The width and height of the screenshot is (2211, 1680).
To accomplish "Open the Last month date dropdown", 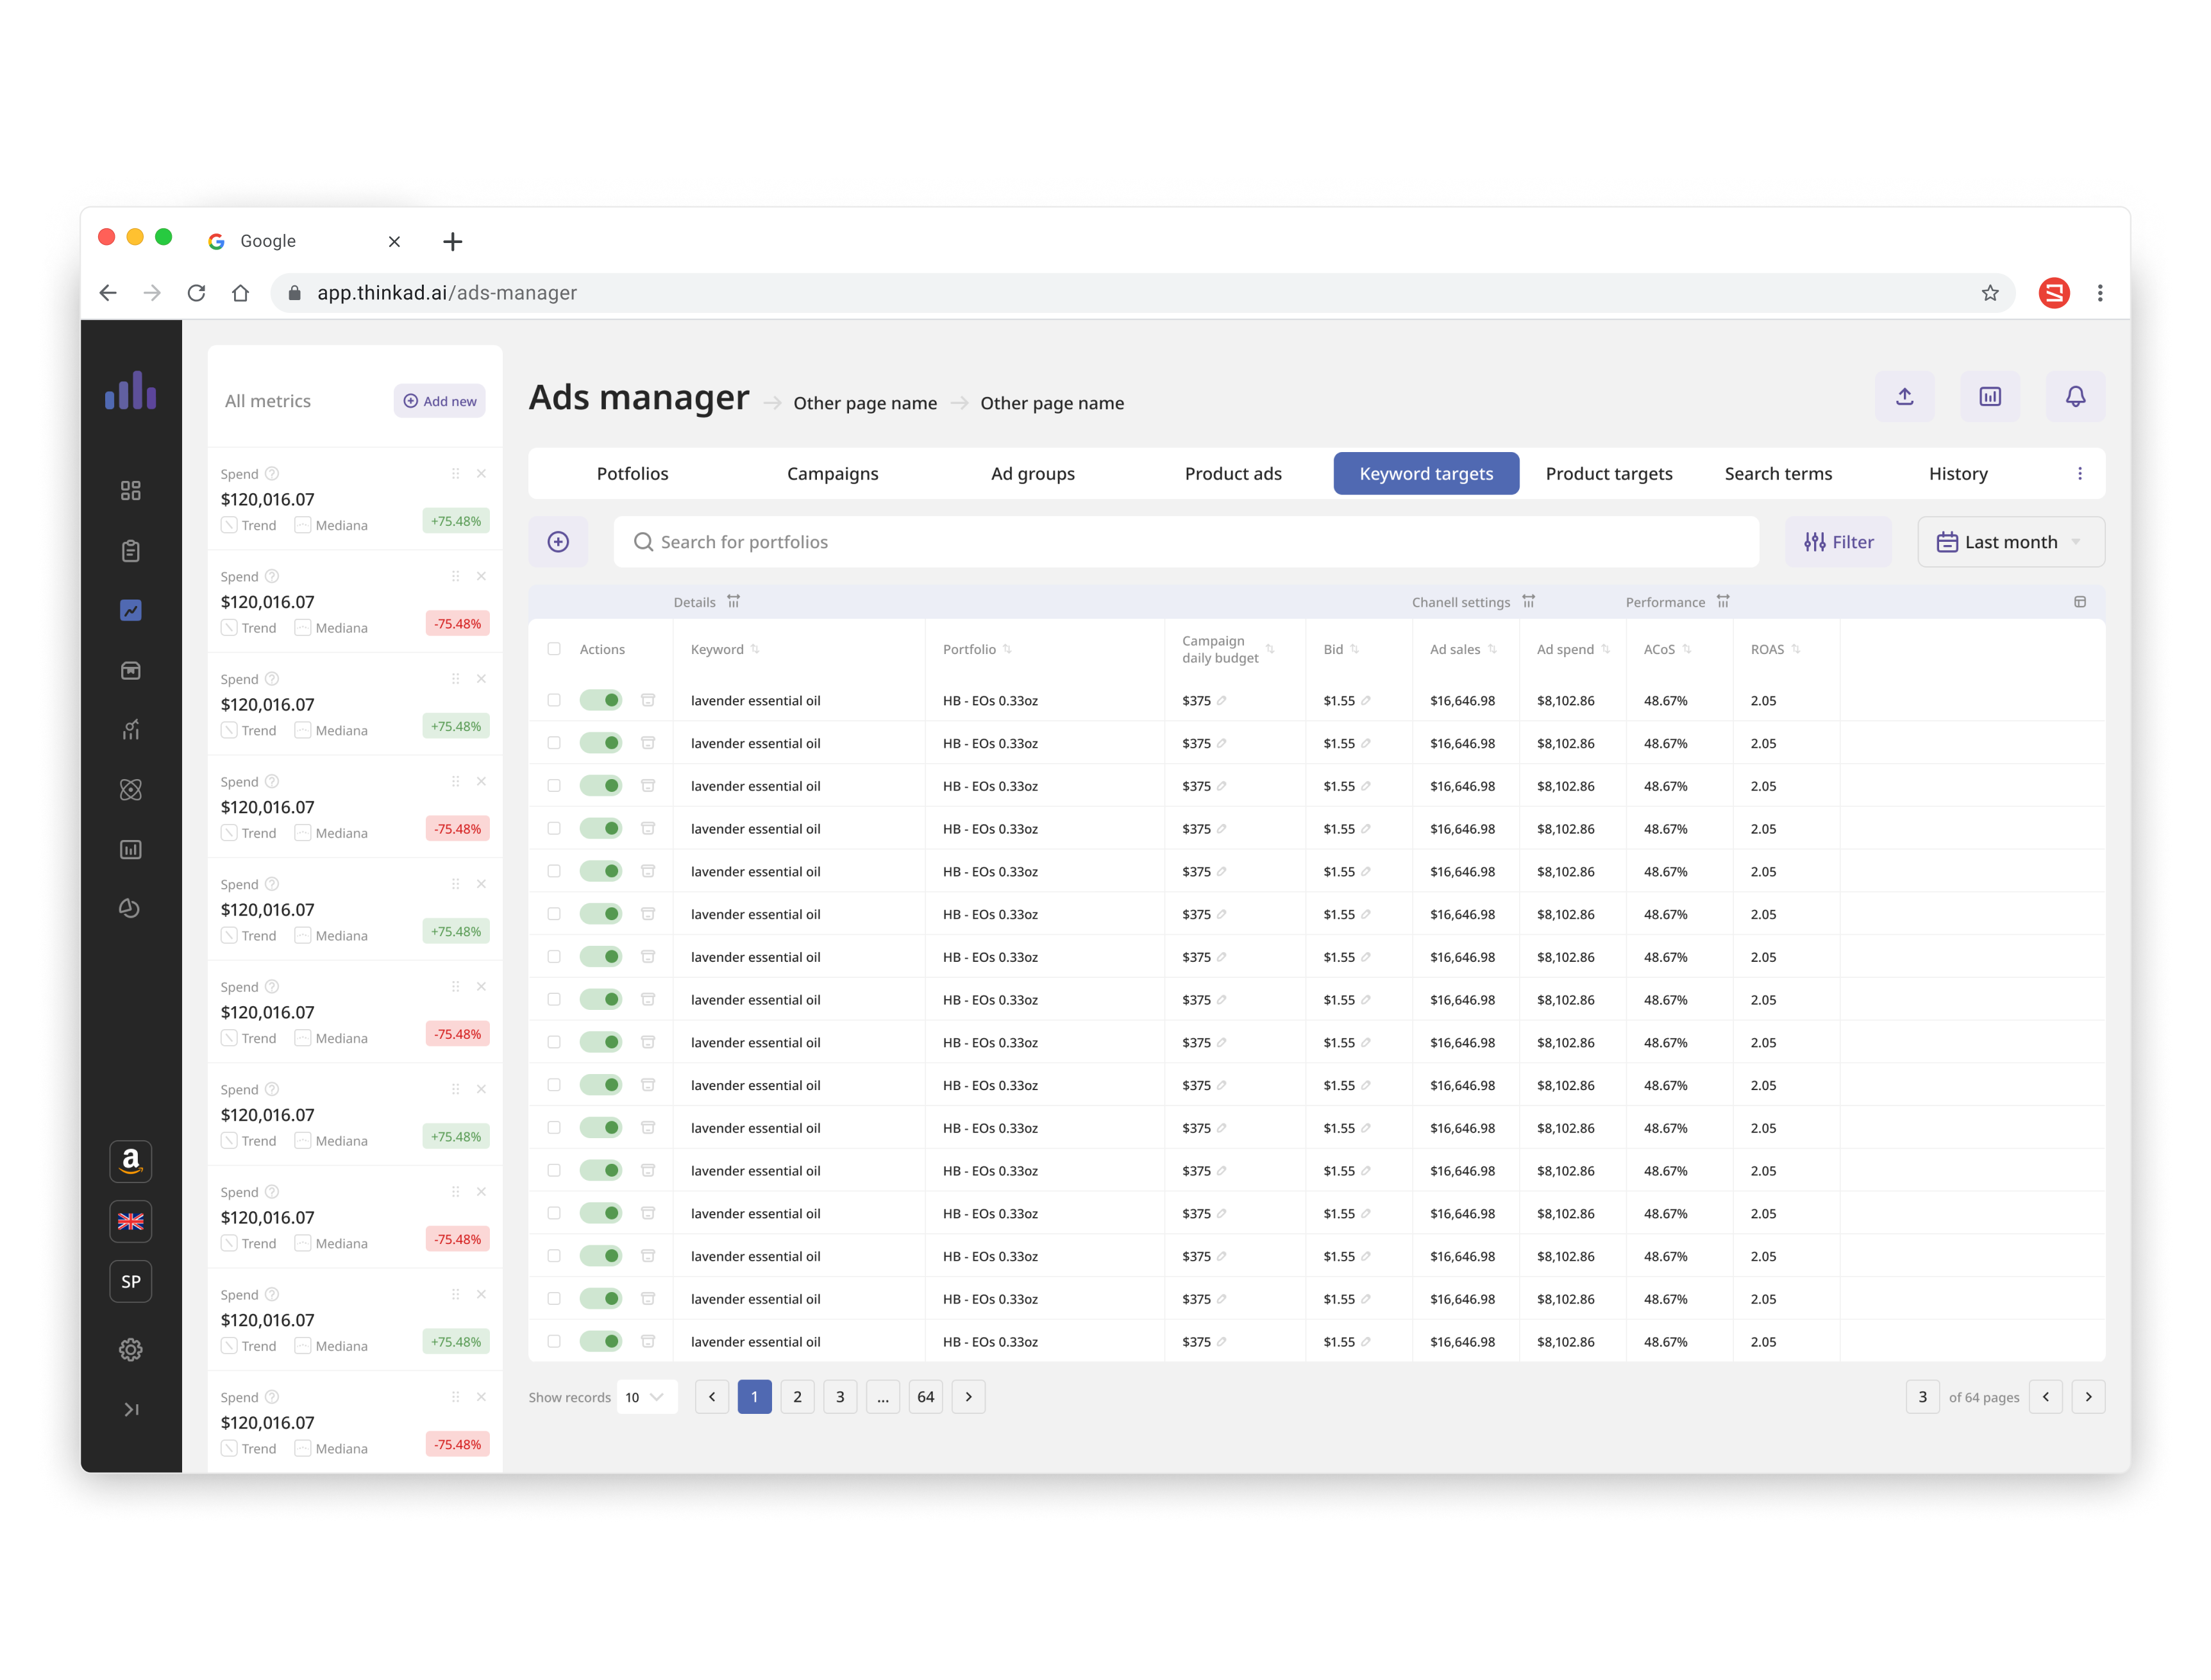I will (x=2011, y=542).
